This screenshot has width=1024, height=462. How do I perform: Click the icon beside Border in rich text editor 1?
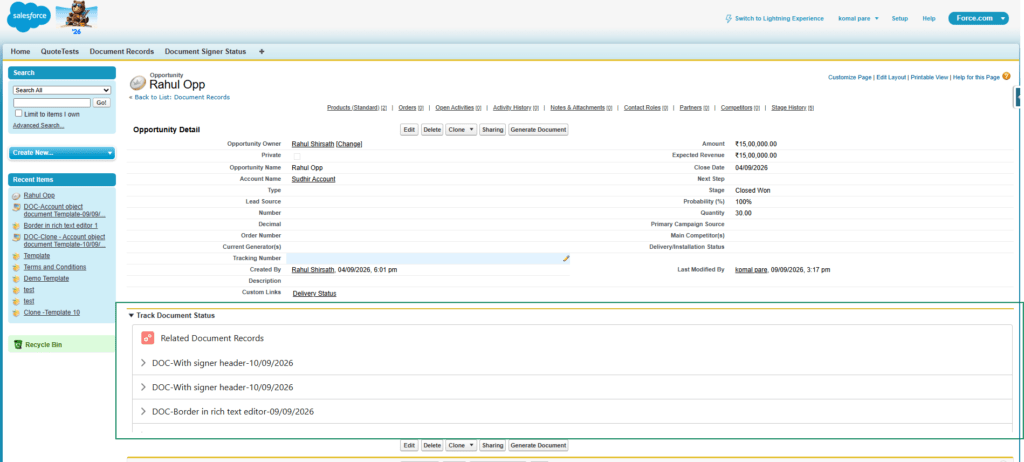(x=16, y=225)
